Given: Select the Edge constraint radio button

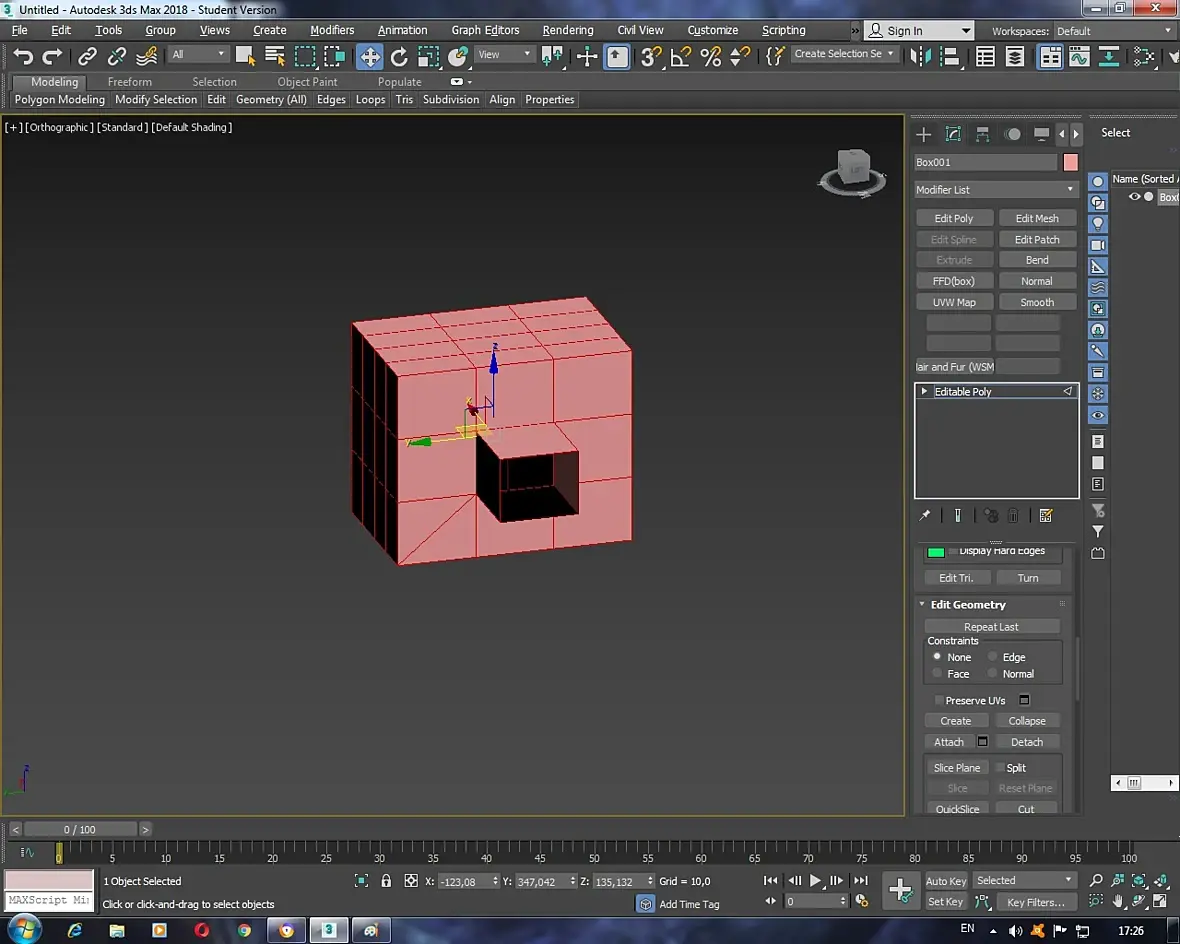Looking at the screenshot, I should point(993,657).
